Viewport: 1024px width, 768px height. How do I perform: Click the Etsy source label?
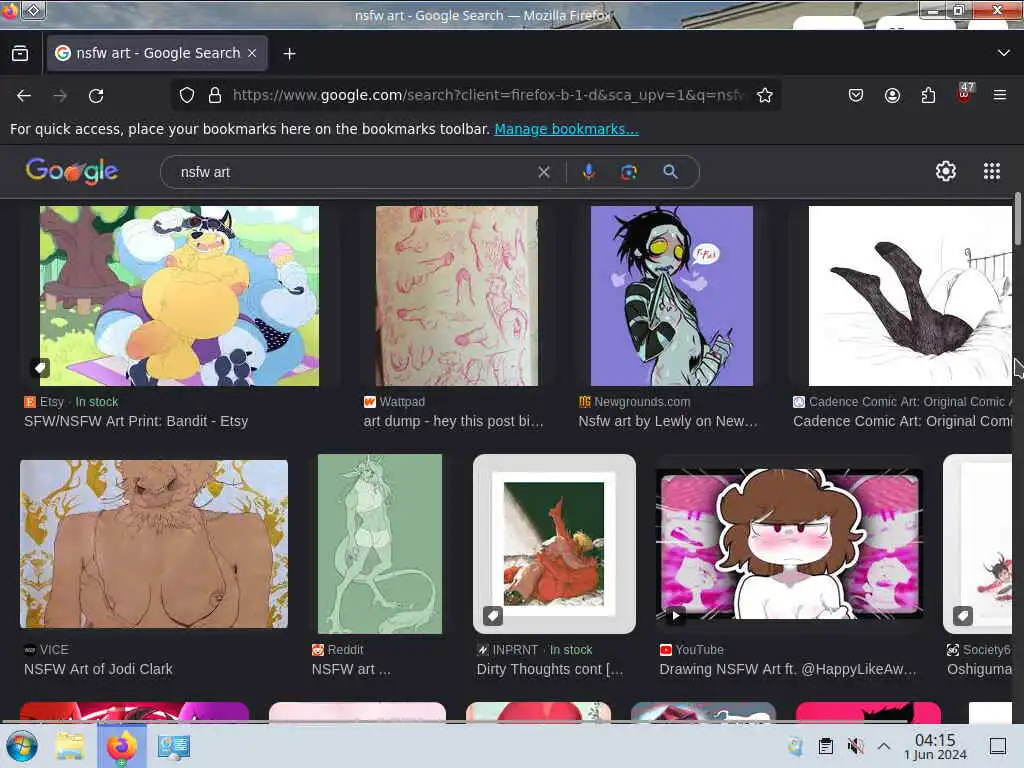tap(52, 402)
